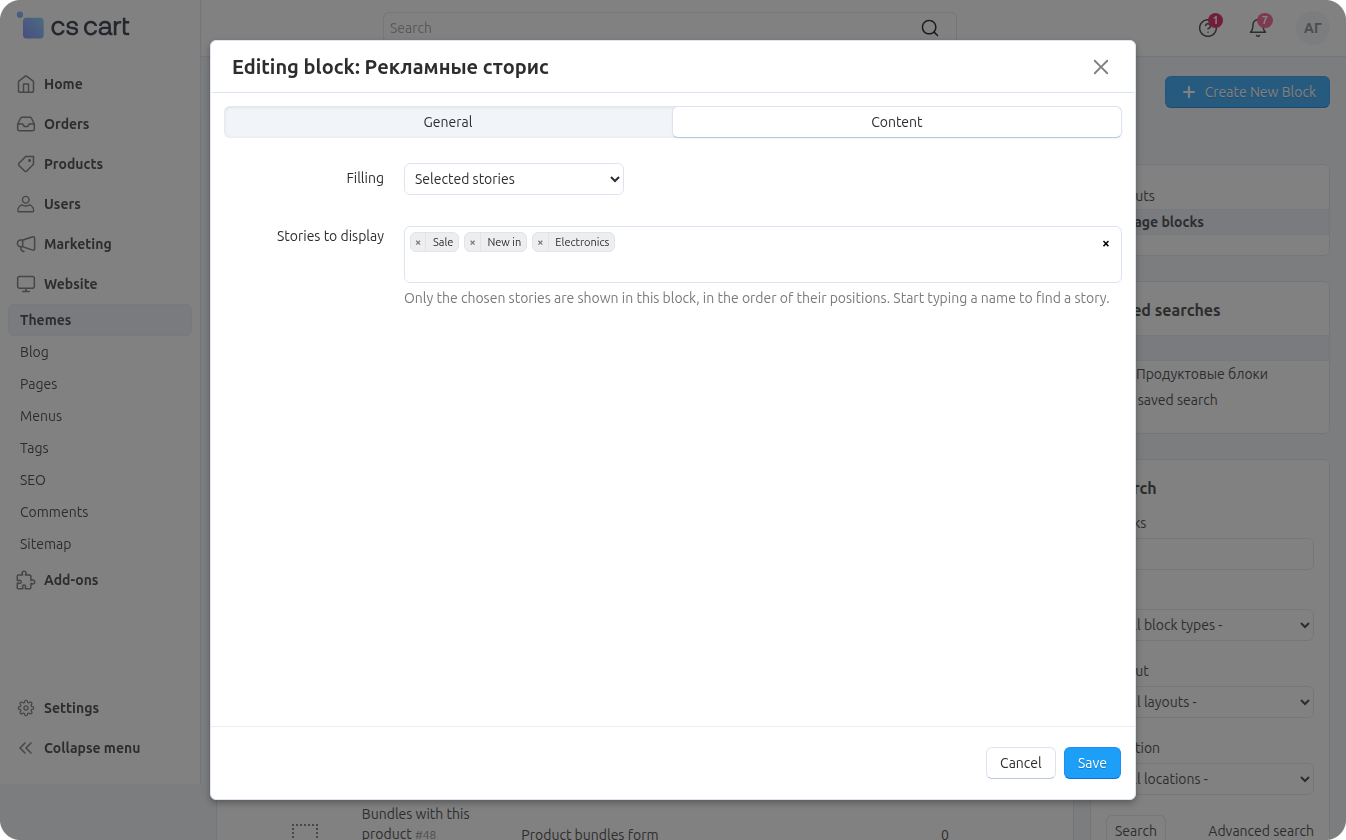The height and width of the screenshot is (840, 1346).
Task: Remove the Electronics story tag
Action: [x=540, y=242]
